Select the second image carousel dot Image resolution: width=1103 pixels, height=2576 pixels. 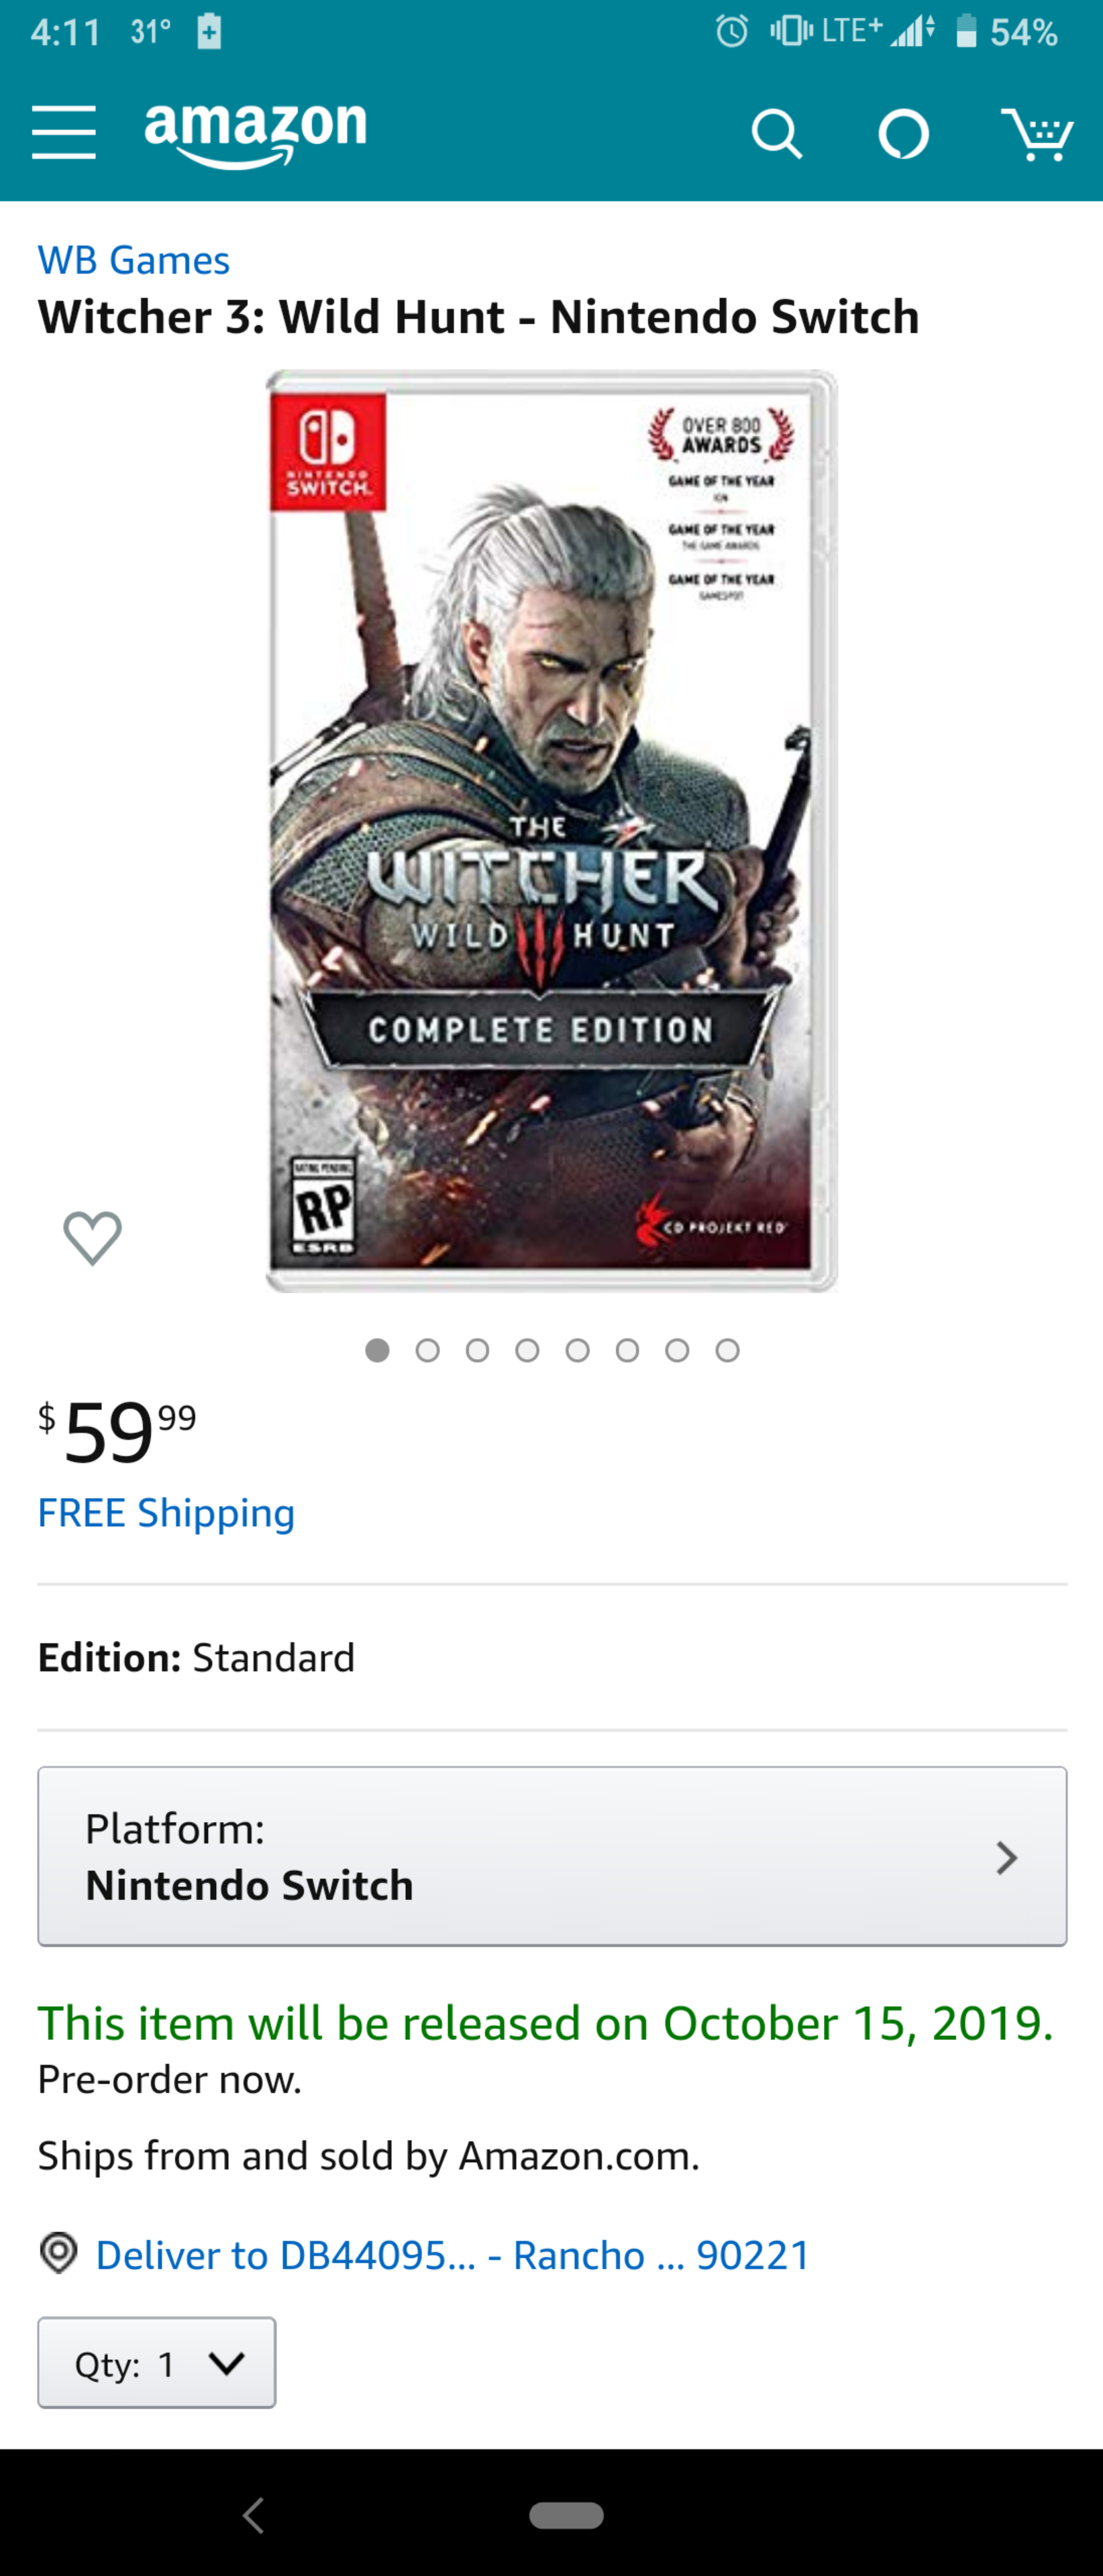click(x=428, y=1351)
